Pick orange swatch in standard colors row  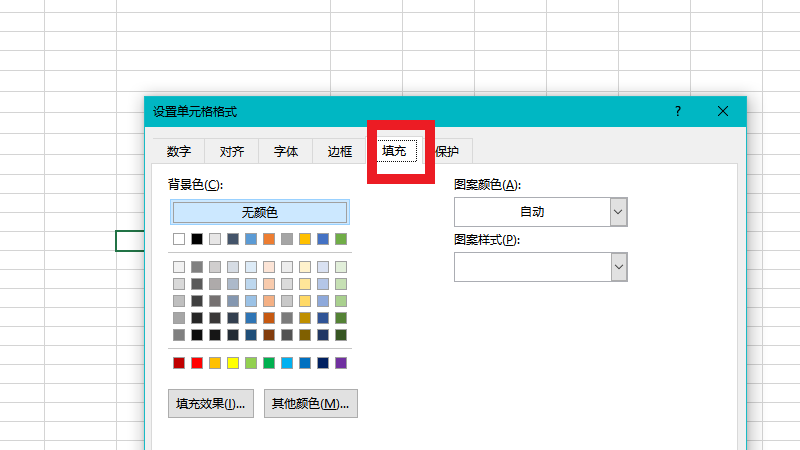point(215,363)
